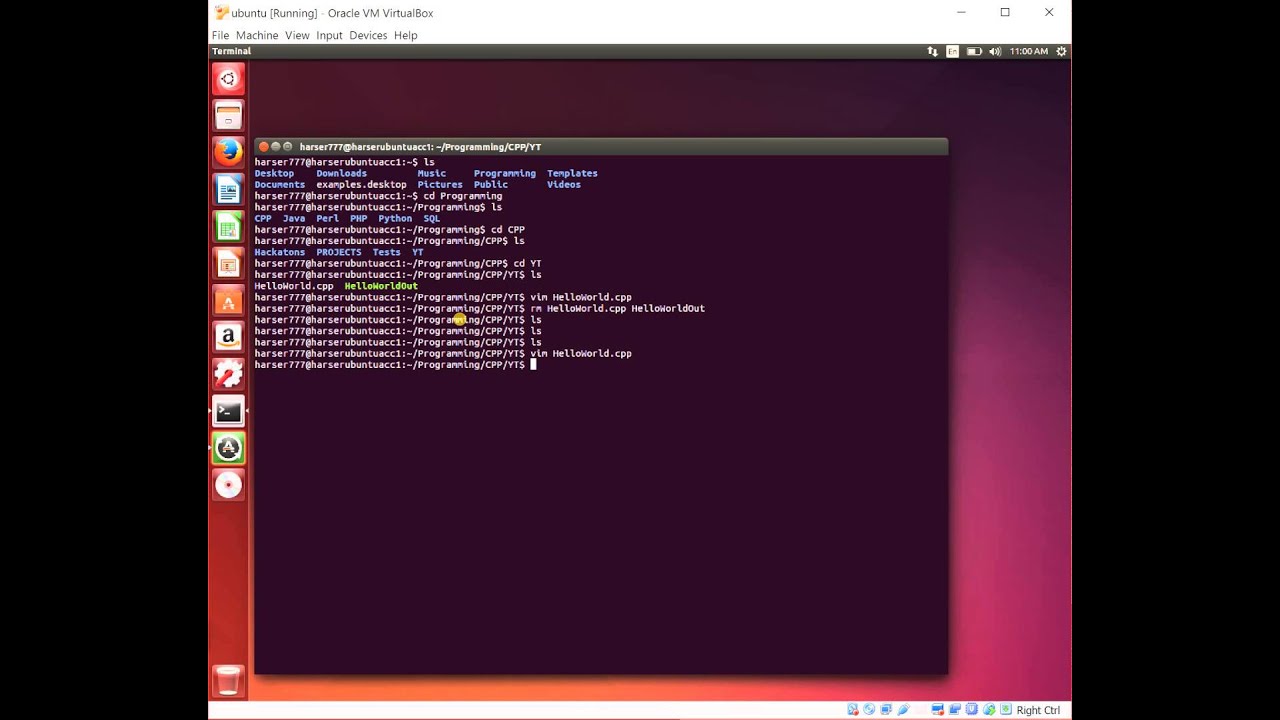Open LibreOffice Writer from the launcher
Viewport: 1280px width, 720px height.
[x=228, y=189]
